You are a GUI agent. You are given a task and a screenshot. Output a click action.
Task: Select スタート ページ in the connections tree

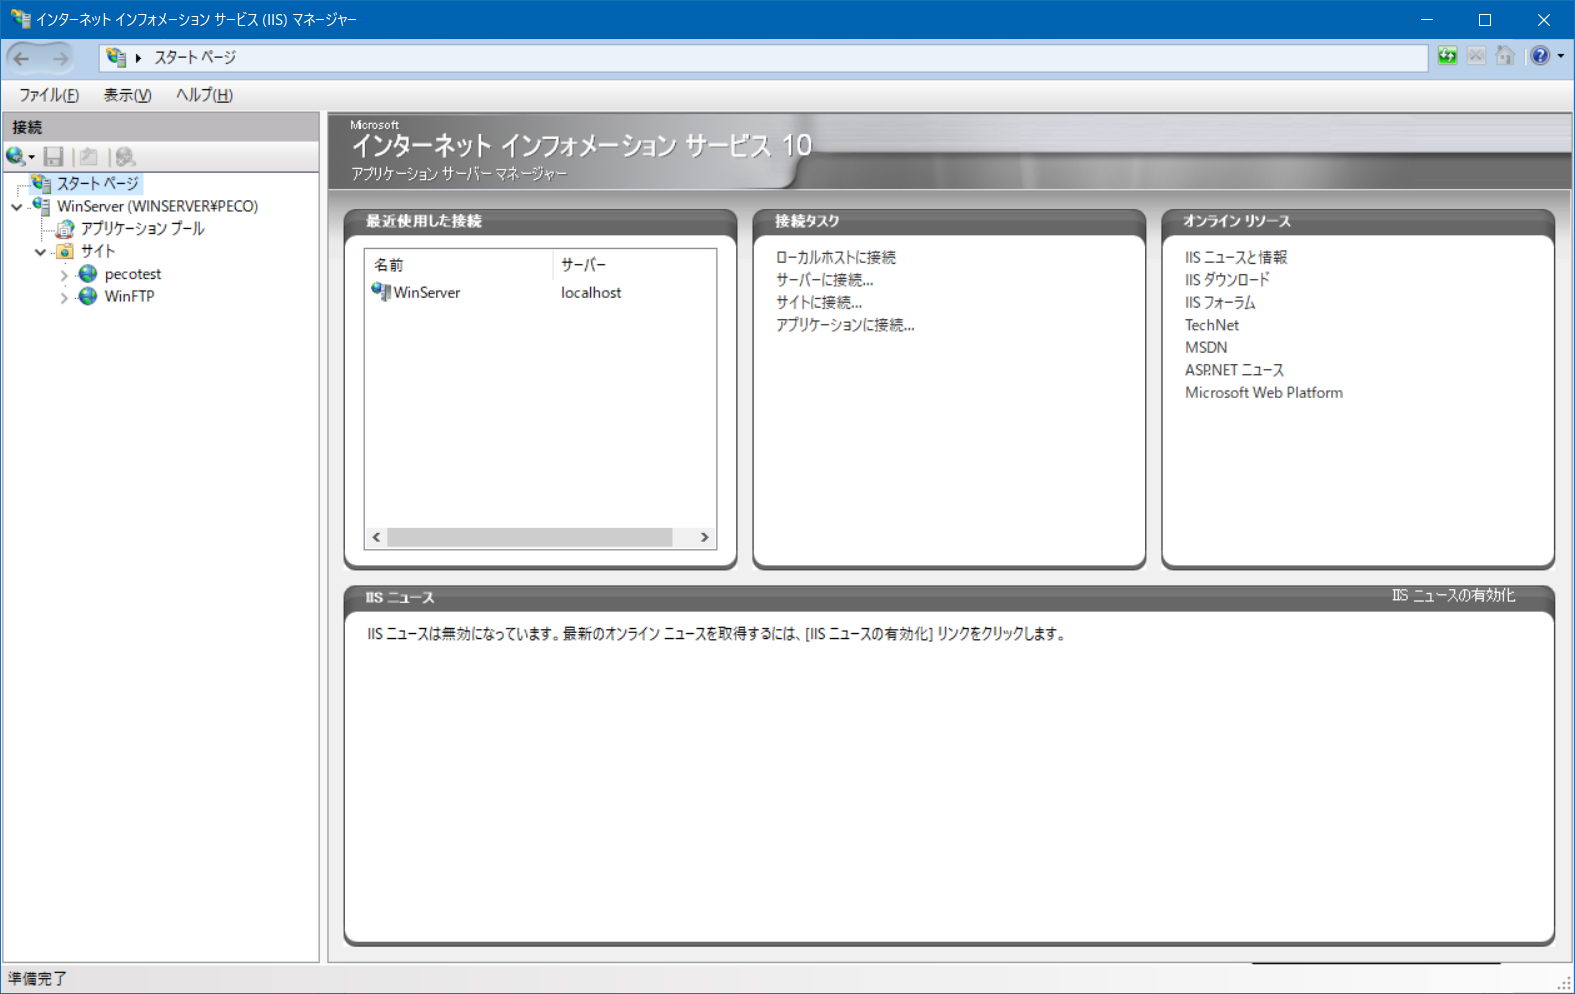(98, 183)
